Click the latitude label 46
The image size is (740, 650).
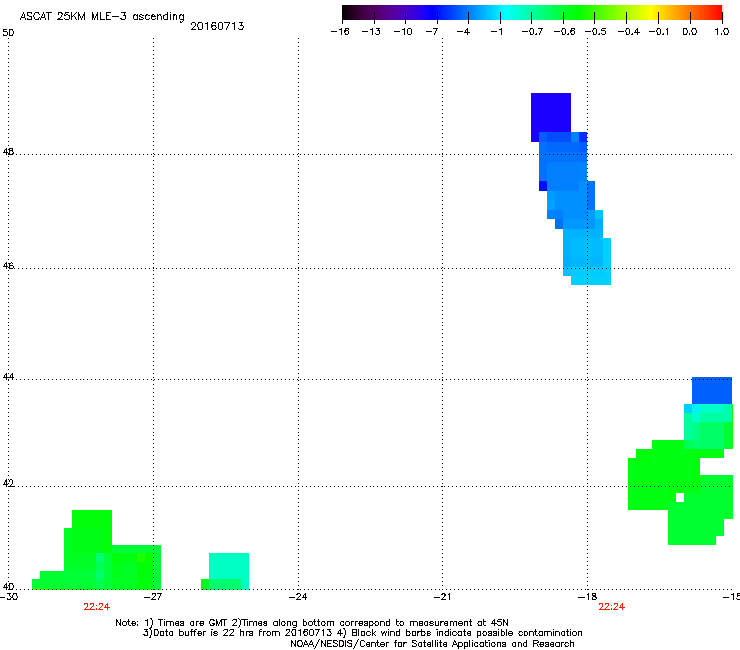tap(8, 266)
